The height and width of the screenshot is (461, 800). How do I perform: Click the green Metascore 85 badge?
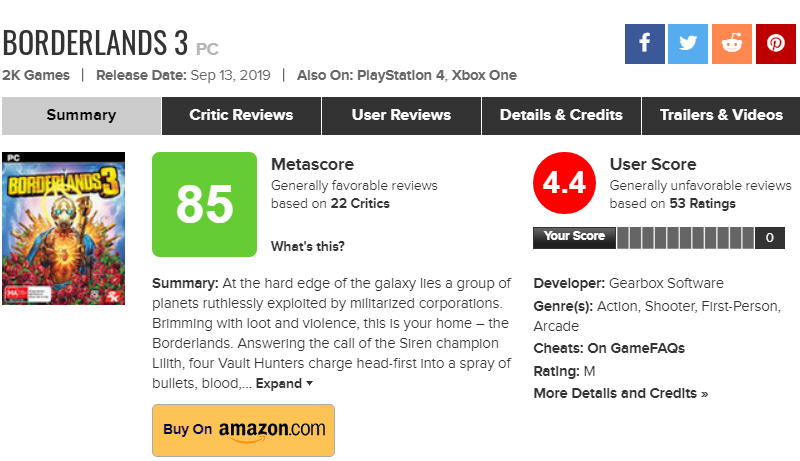(205, 204)
